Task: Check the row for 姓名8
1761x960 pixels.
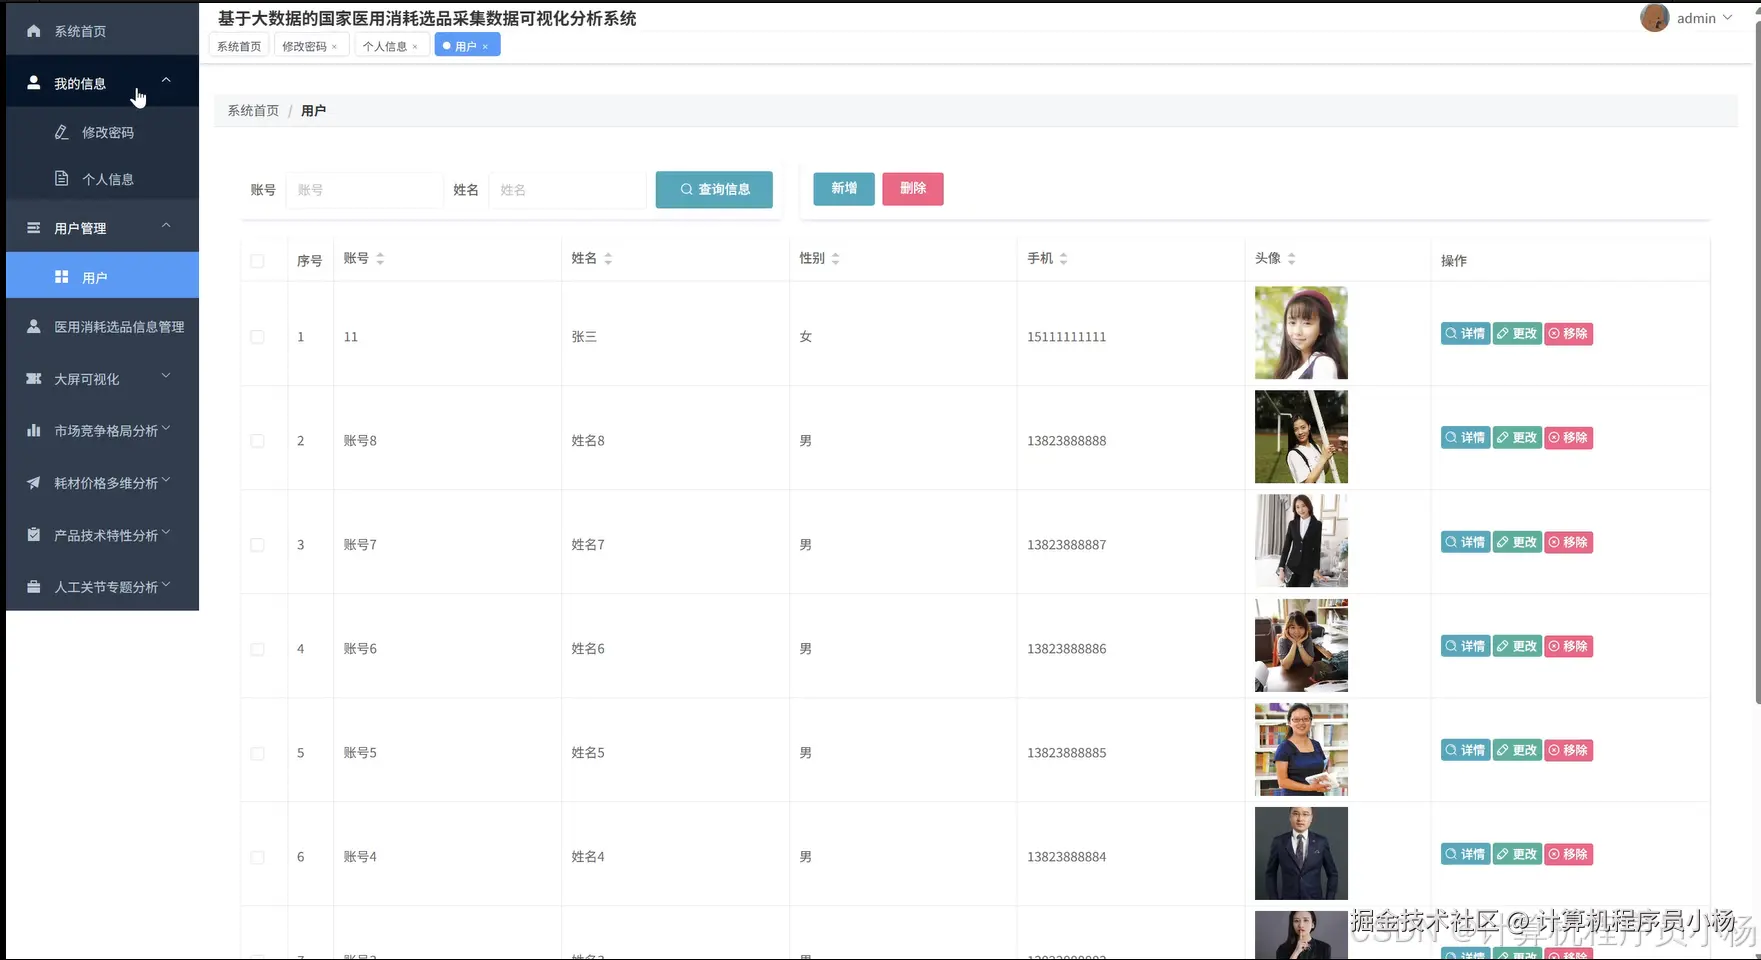Action: click(257, 441)
